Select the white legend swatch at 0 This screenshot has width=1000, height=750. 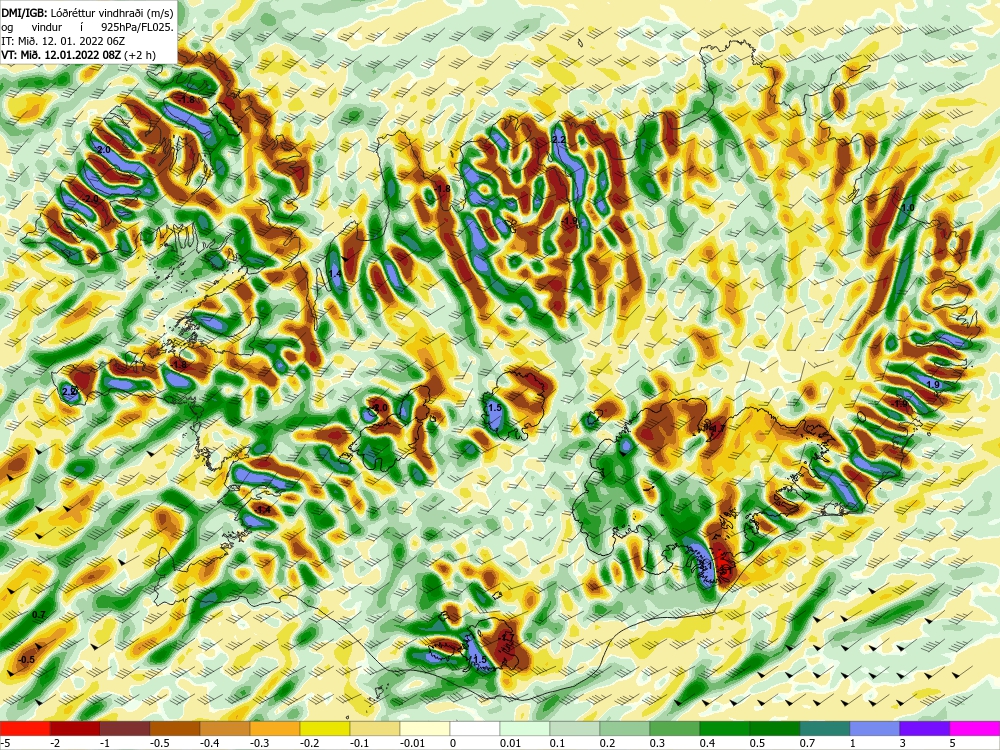coord(475,729)
